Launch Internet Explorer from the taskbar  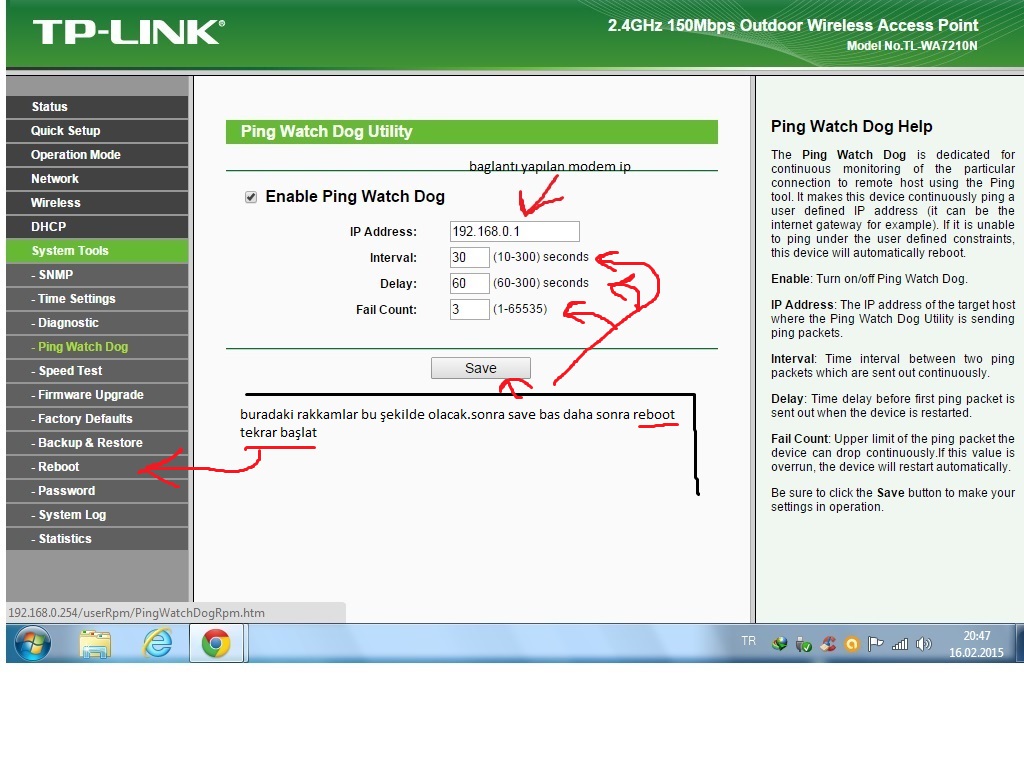(157, 643)
